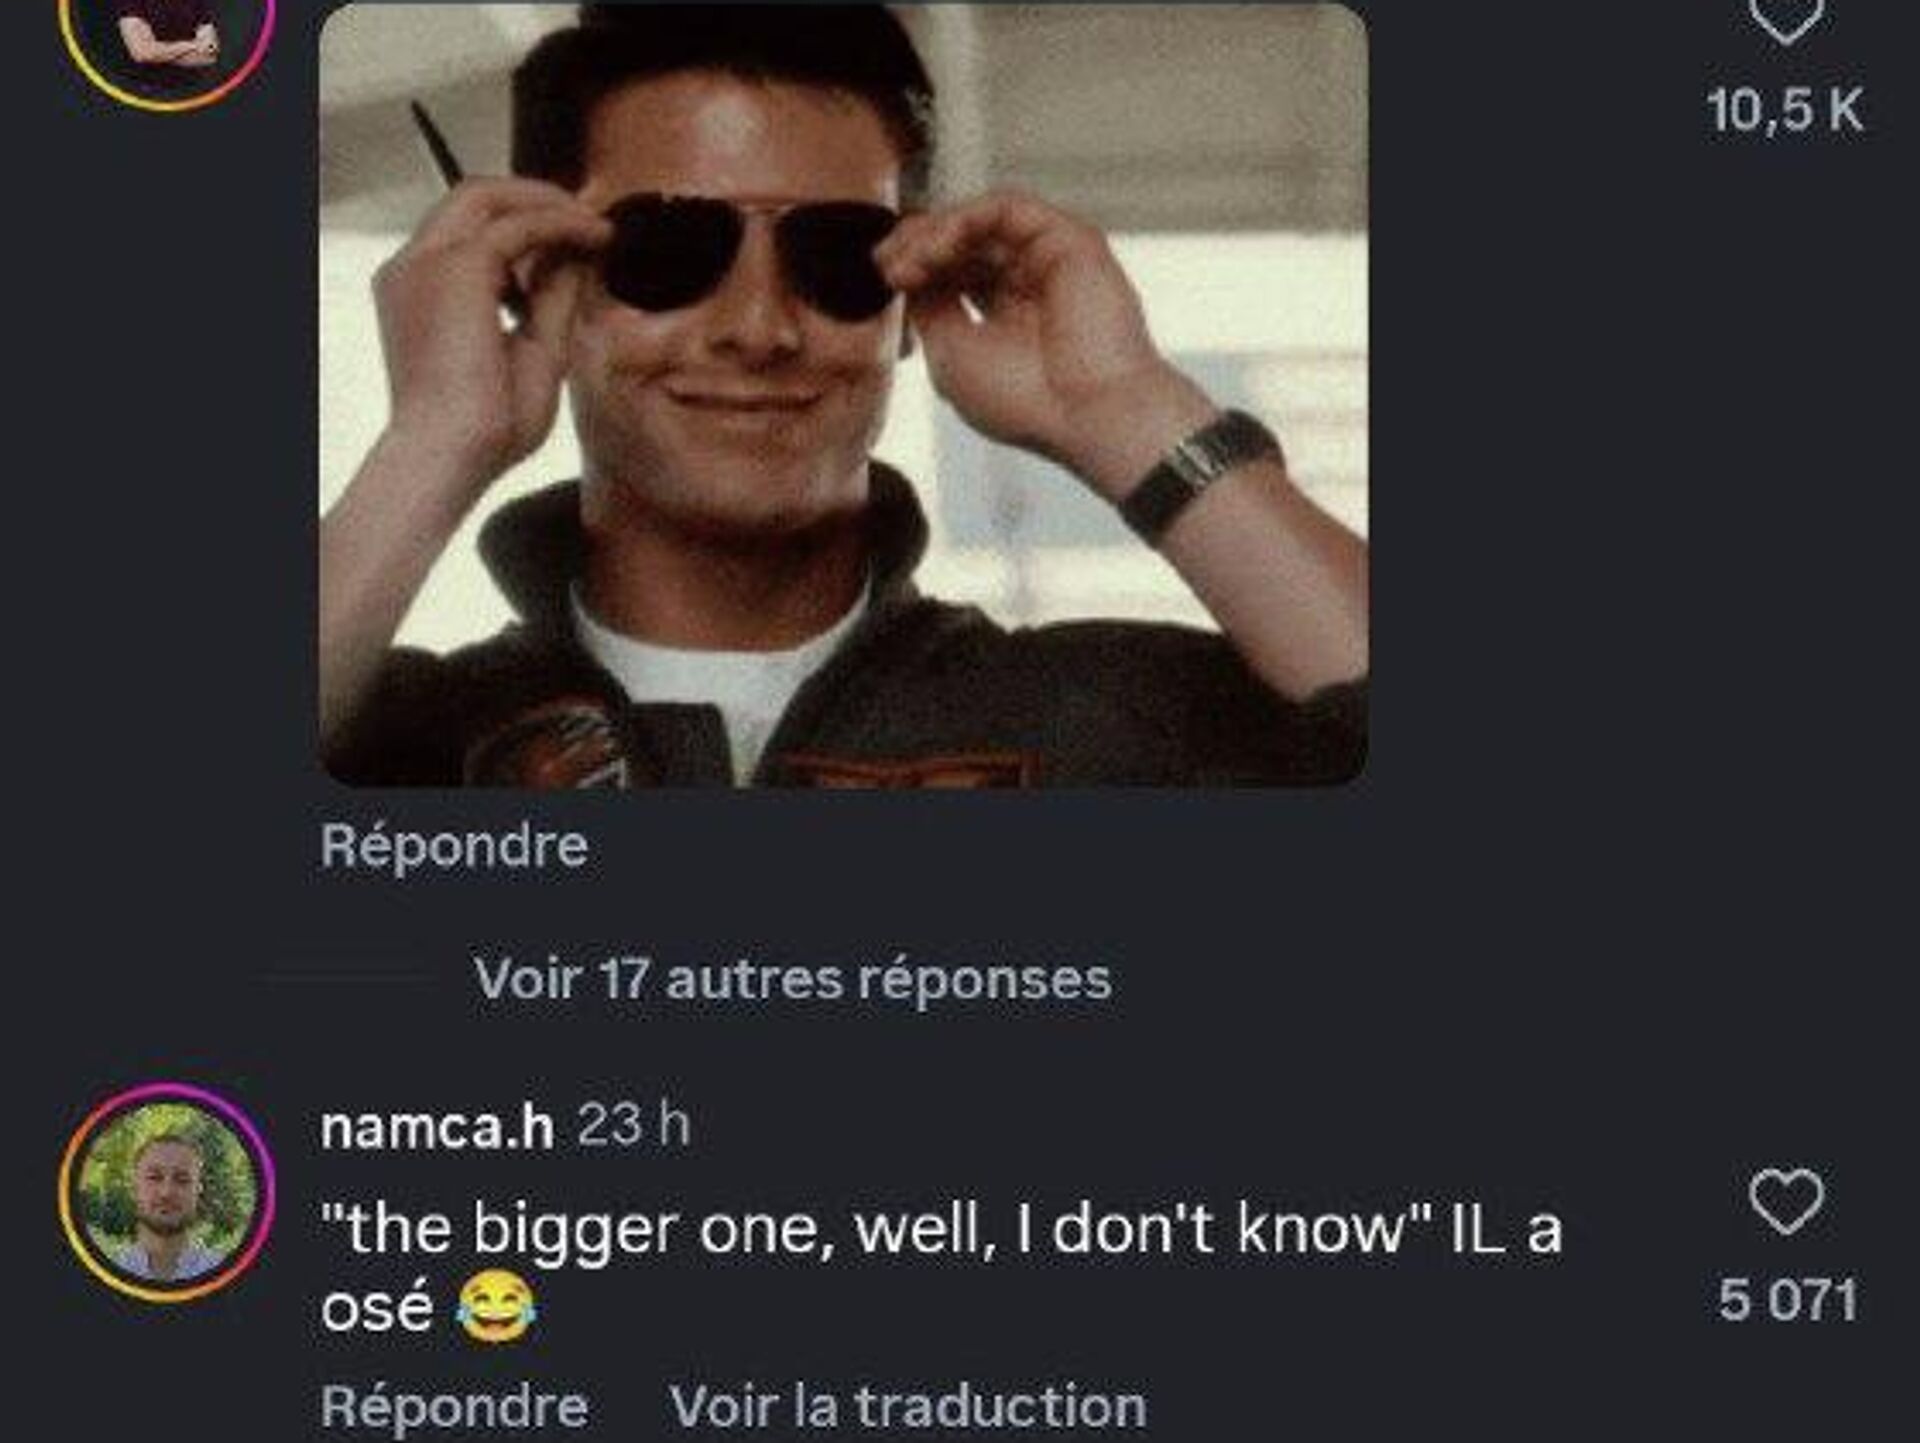Open the namca.h username link
Image resolution: width=1920 pixels, height=1443 pixels.
[x=437, y=1128]
